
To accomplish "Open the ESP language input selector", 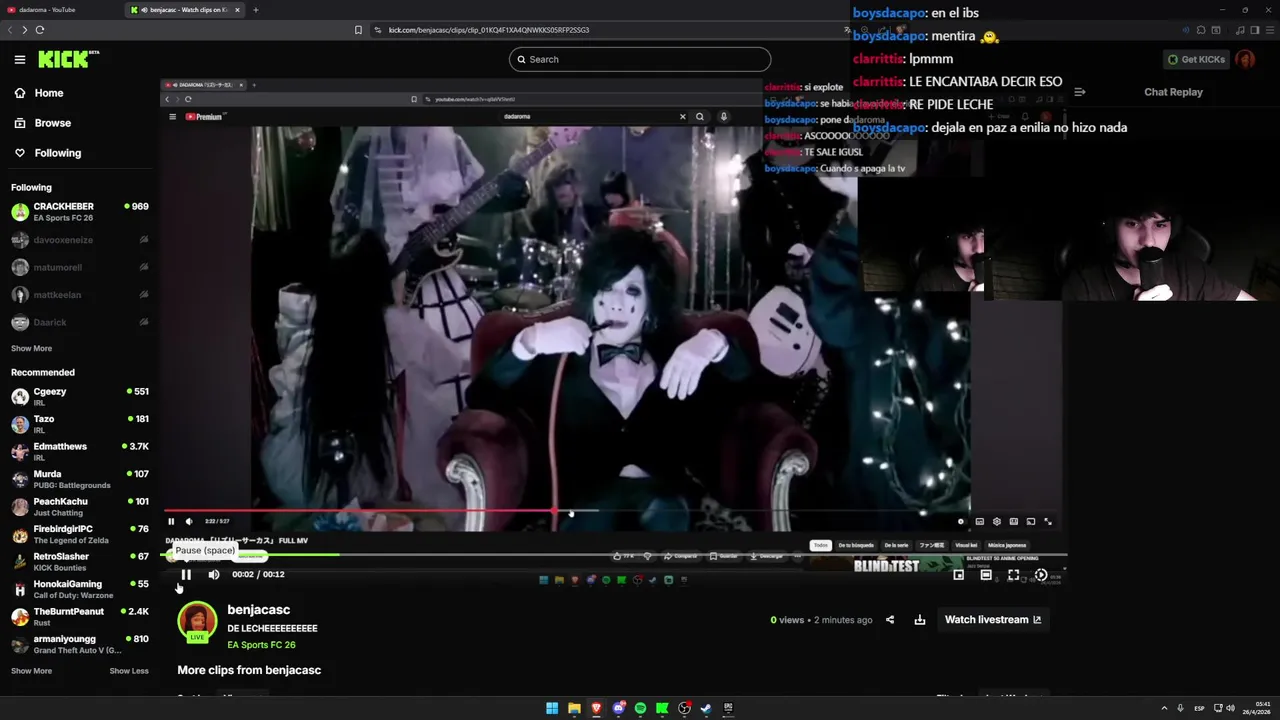I will (1199, 708).
